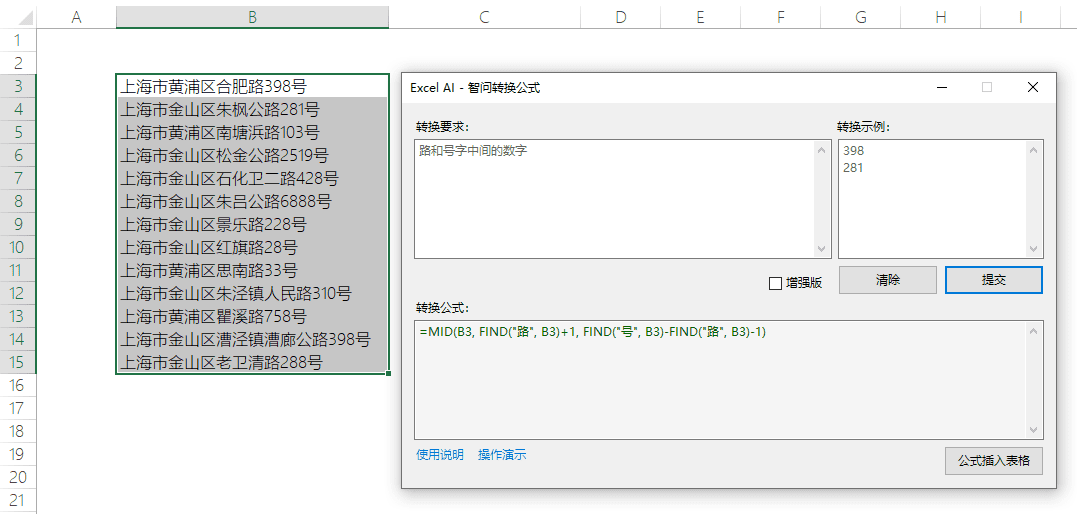
Task: Select row 16 header
Action: click(x=18, y=385)
